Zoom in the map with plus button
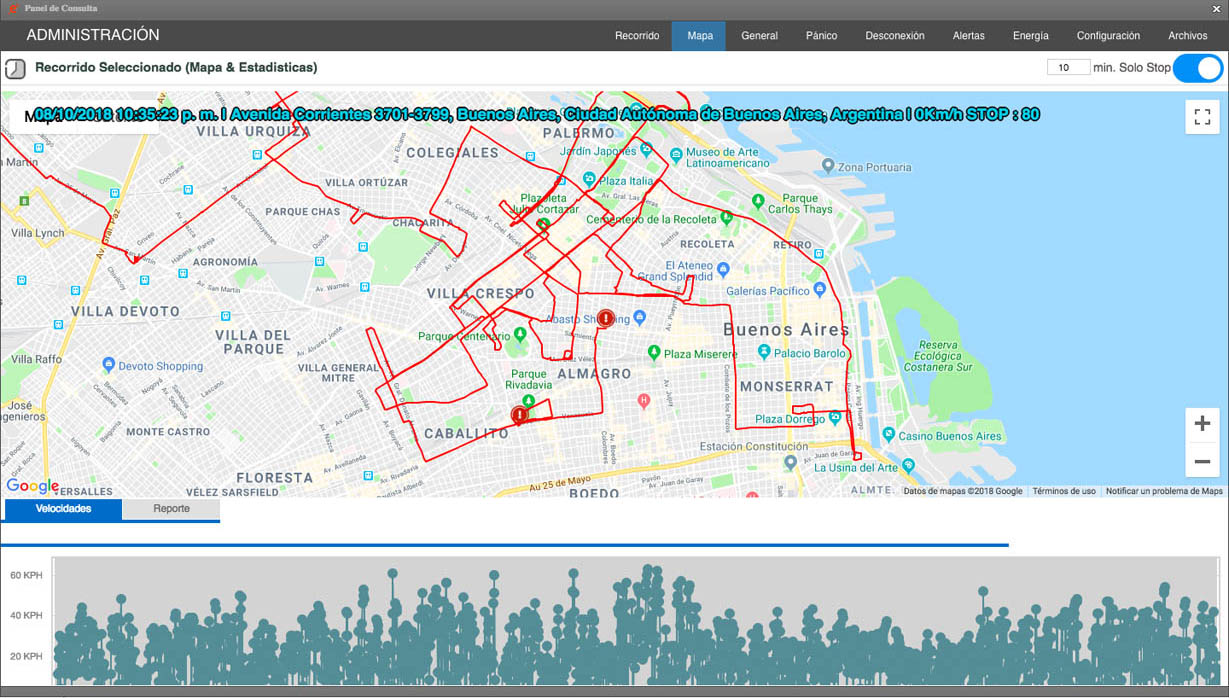This screenshot has height=698, width=1229. click(x=1201, y=424)
